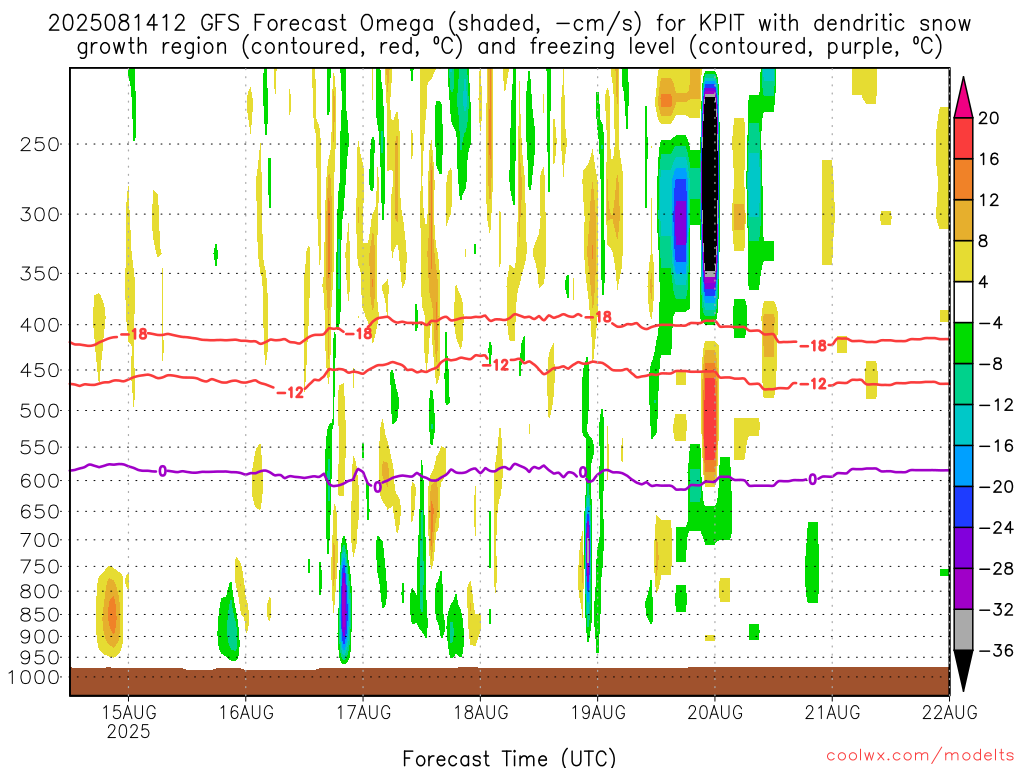Click the positive 16 colorbar tick label

(988, 159)
